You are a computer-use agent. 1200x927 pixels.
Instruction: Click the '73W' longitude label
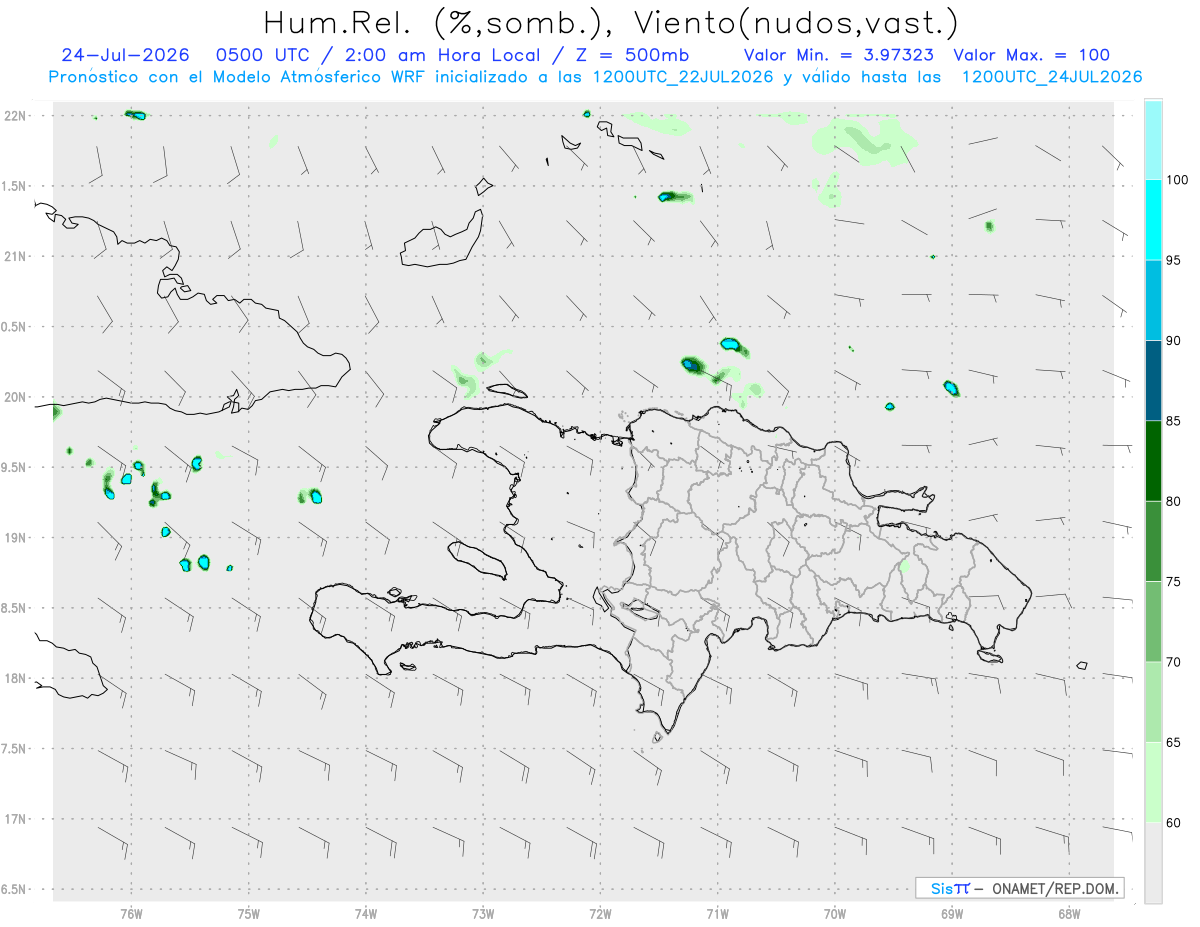(x=483, y=914)
